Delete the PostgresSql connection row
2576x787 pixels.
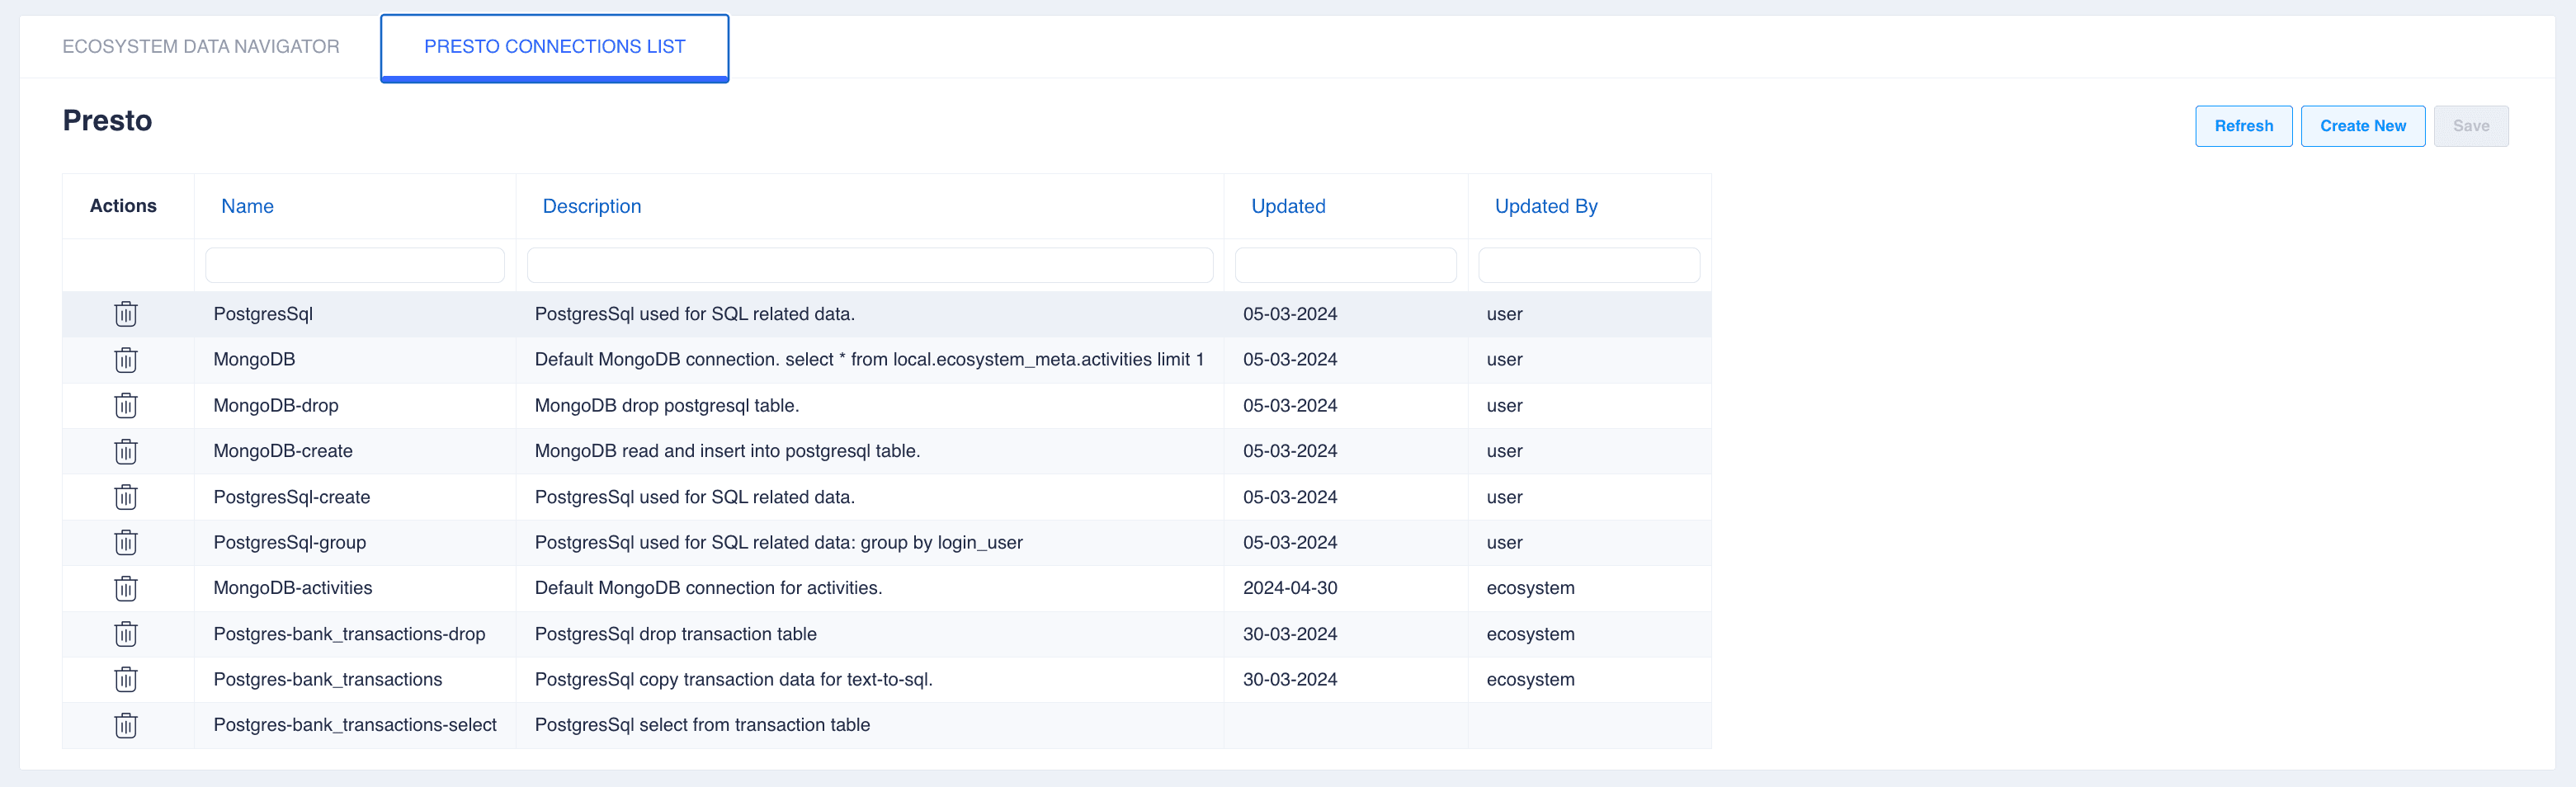click(x=125, y=314)
